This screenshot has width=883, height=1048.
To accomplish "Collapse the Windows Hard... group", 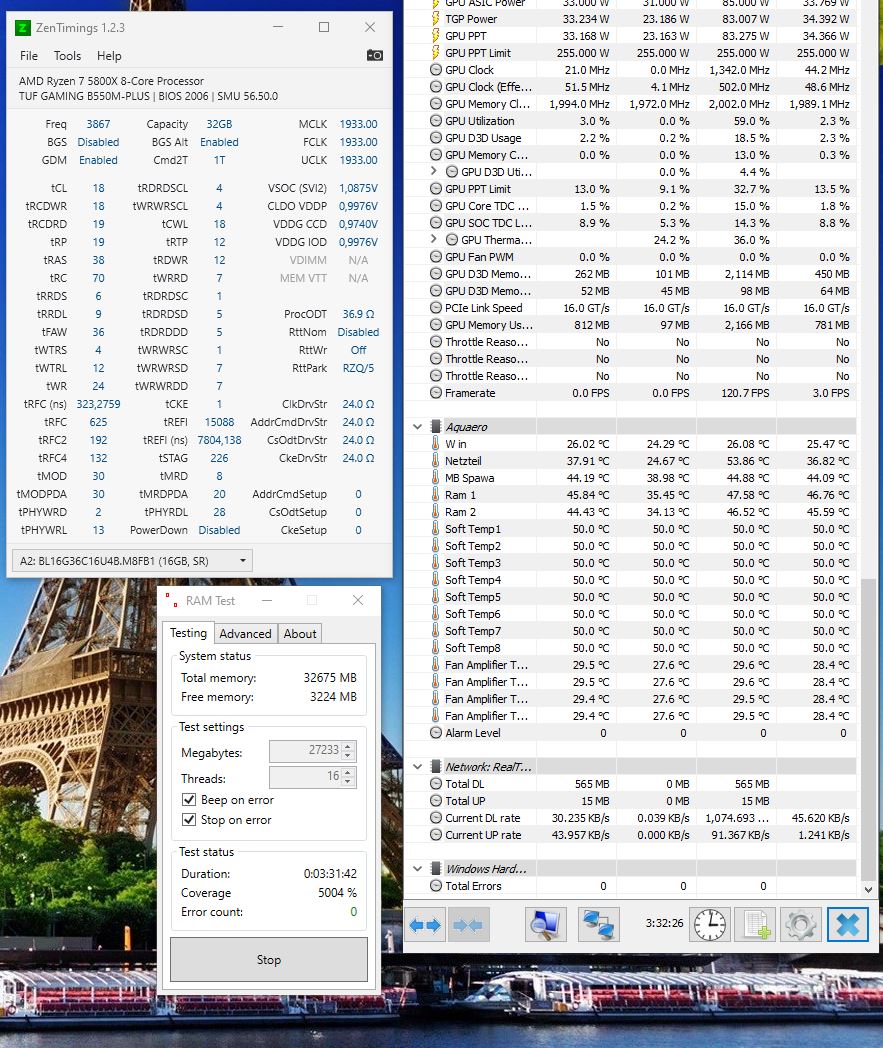I will point(418,869).
